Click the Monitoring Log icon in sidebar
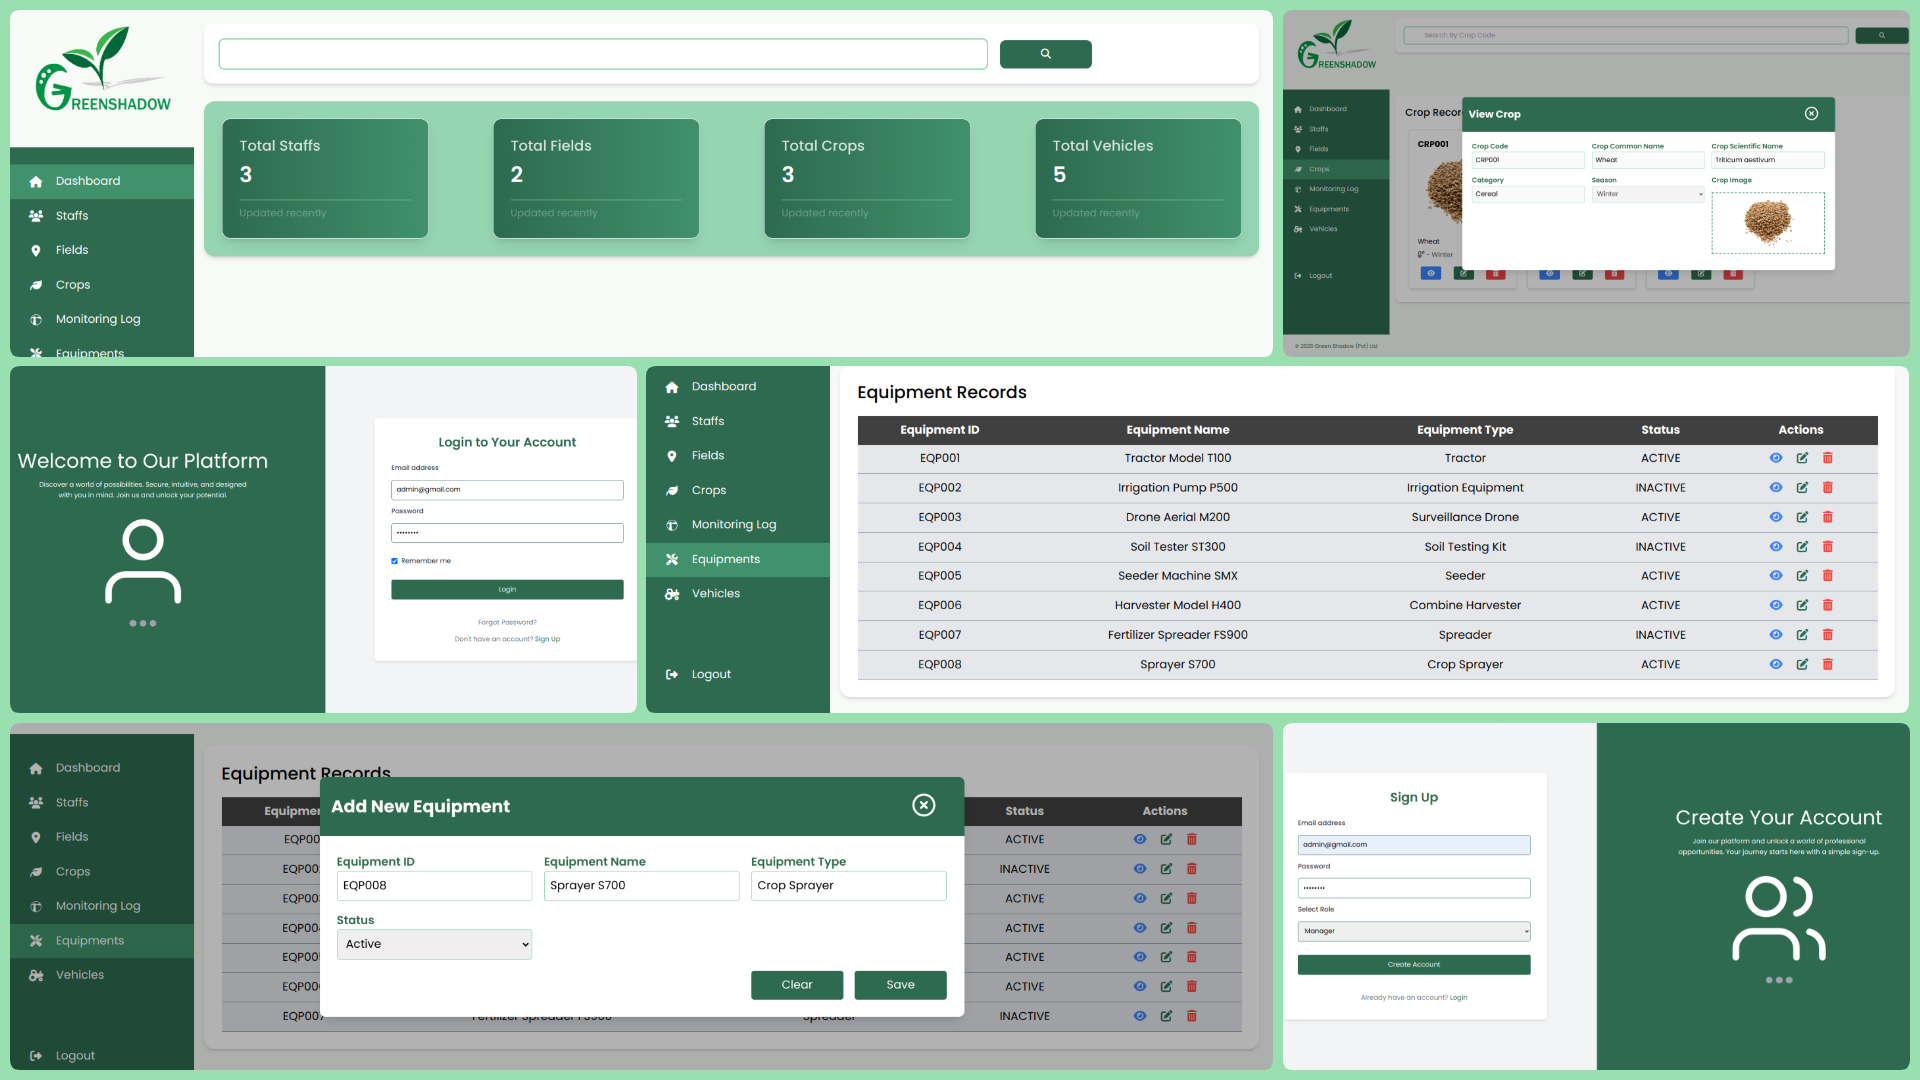 36,318
